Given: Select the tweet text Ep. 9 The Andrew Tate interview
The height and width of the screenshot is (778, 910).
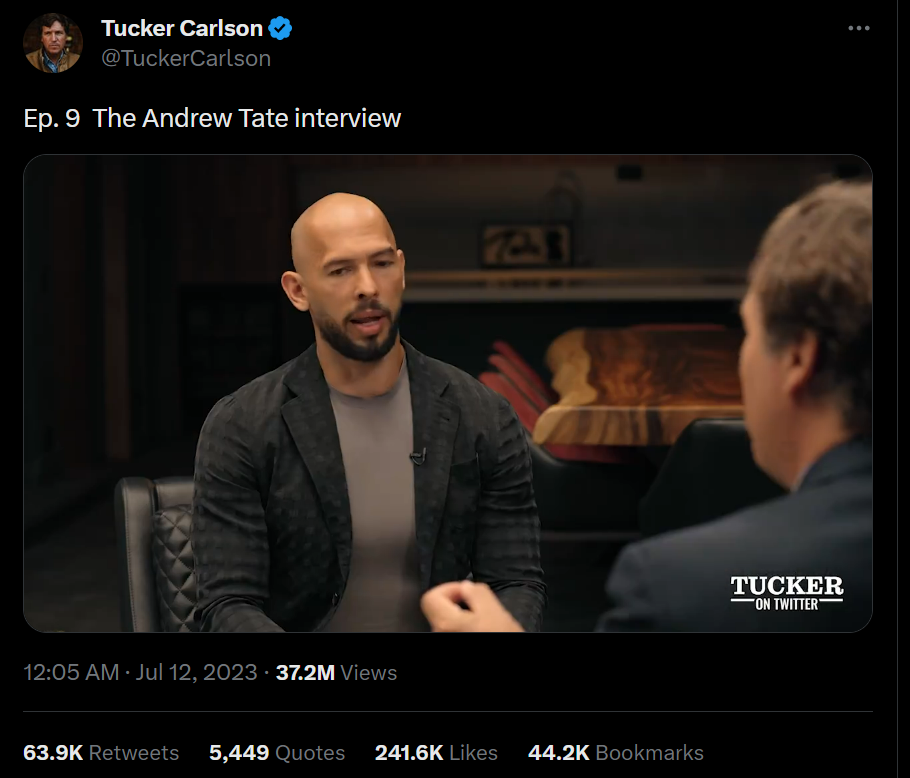Looking at the screenshot, I should tap(212, 118).
